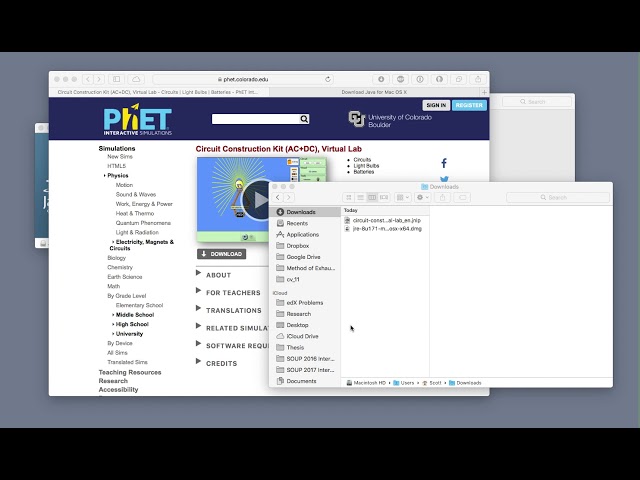The height and width of the screenshot is (480, 640).
Task: Open Google Drive in Finder sidebar
Action: coord(304,257)
